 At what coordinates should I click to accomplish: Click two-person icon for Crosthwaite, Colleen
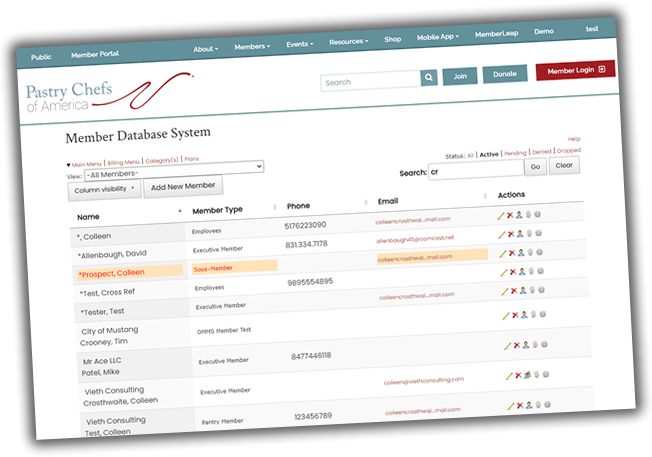[x=528, y=375]
